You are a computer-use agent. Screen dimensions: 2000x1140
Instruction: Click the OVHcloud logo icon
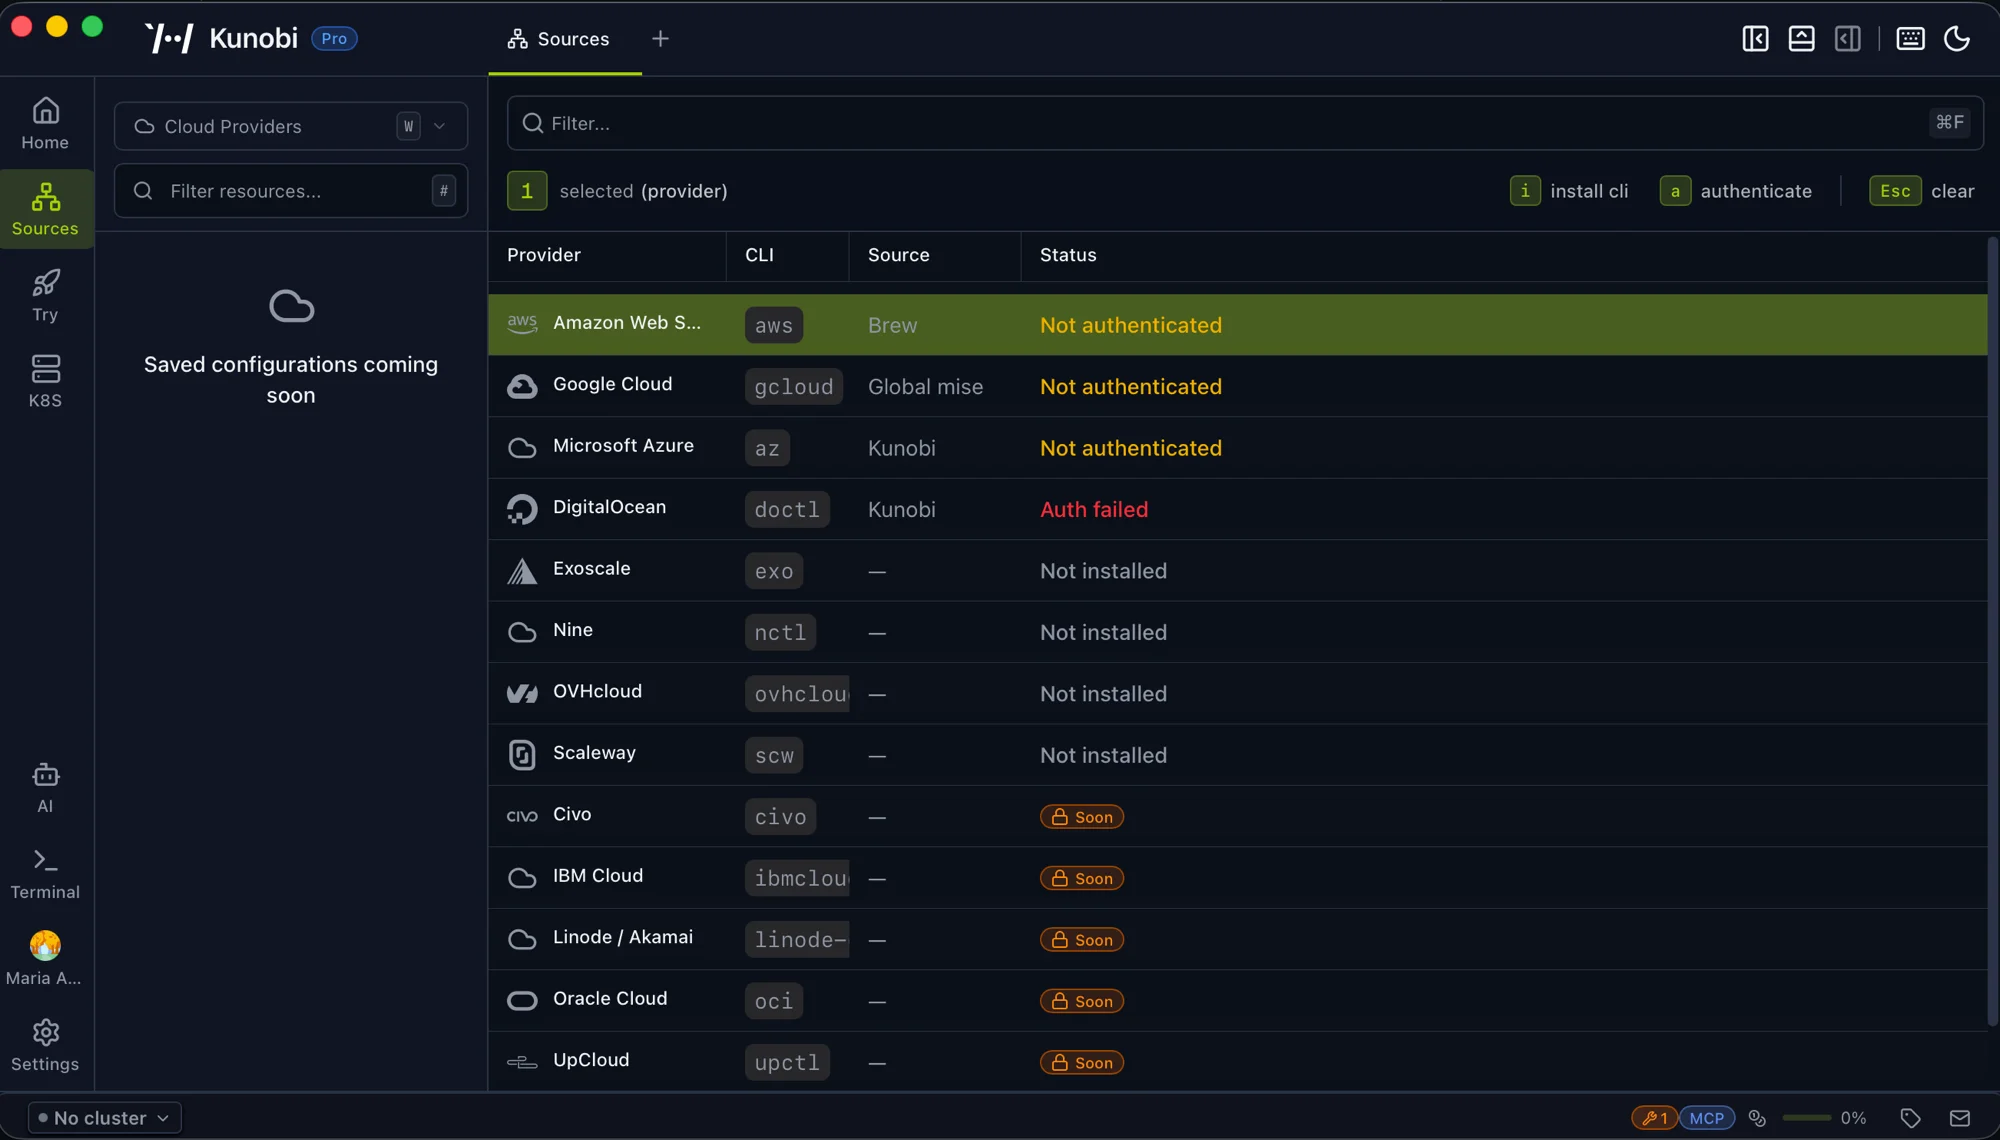click(522, 693)
